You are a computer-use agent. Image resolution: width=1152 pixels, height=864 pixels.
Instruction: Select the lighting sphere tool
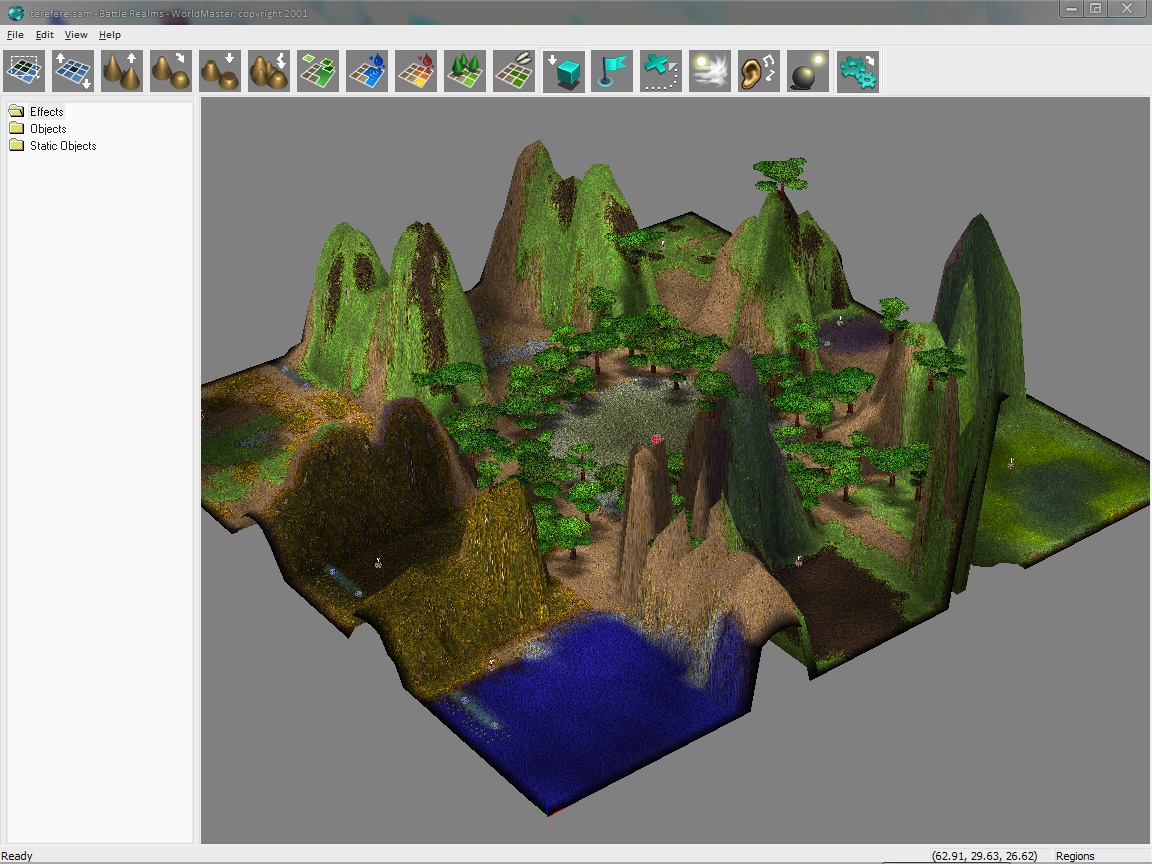coord(808,71)
